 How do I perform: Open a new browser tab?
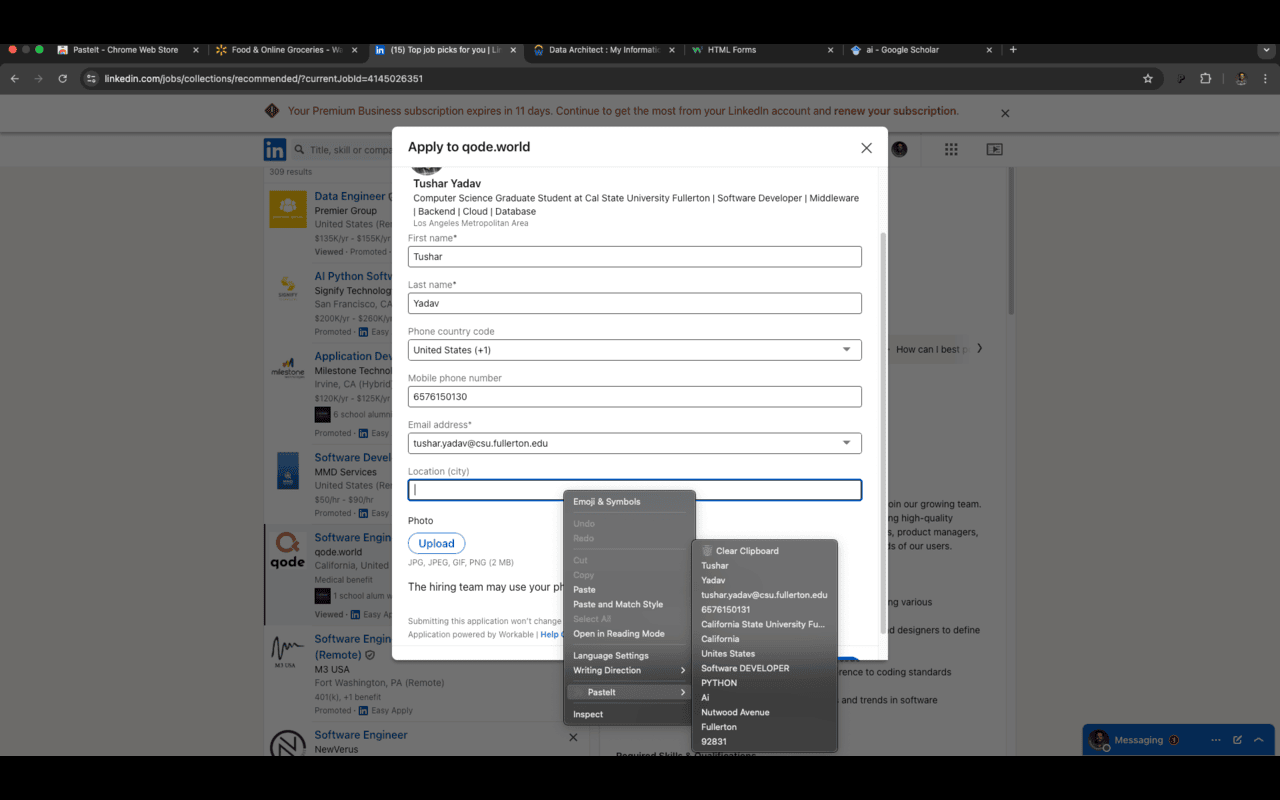[x=1013, y=50]
